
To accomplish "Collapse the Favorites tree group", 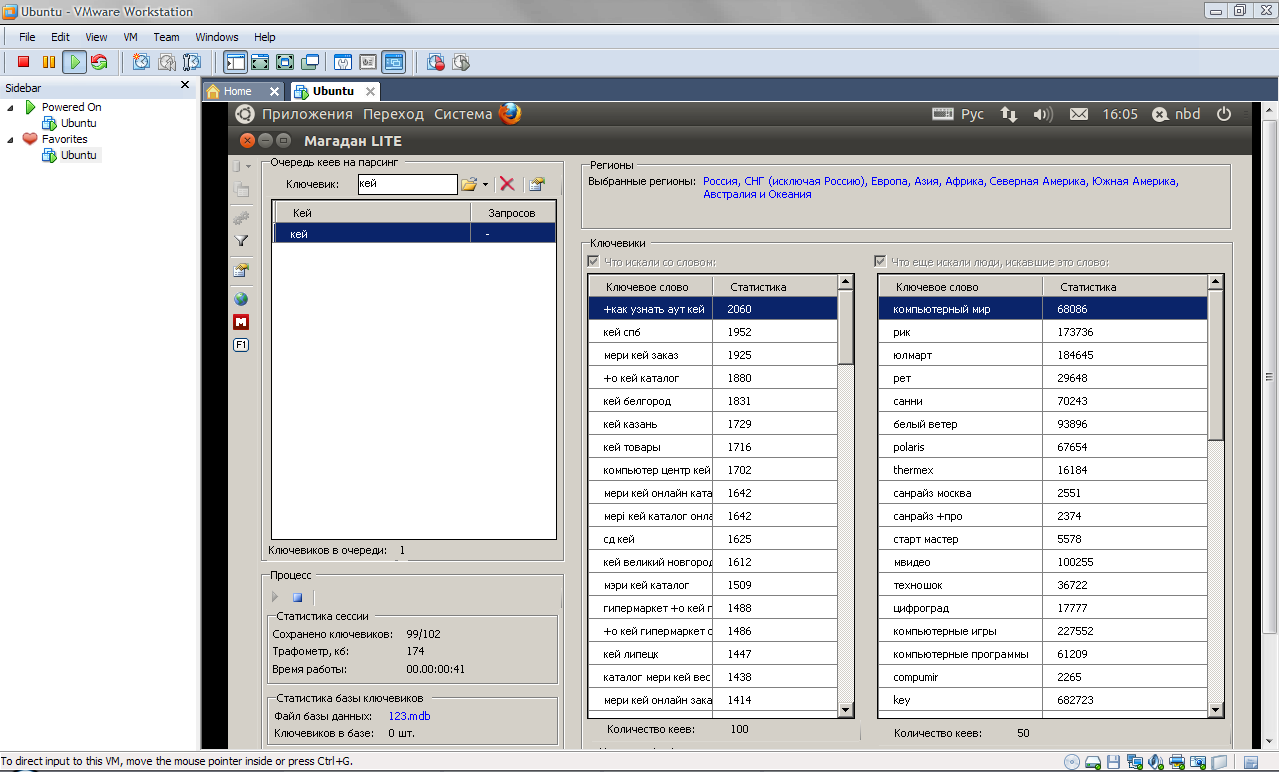I will (x=11, y=139).
